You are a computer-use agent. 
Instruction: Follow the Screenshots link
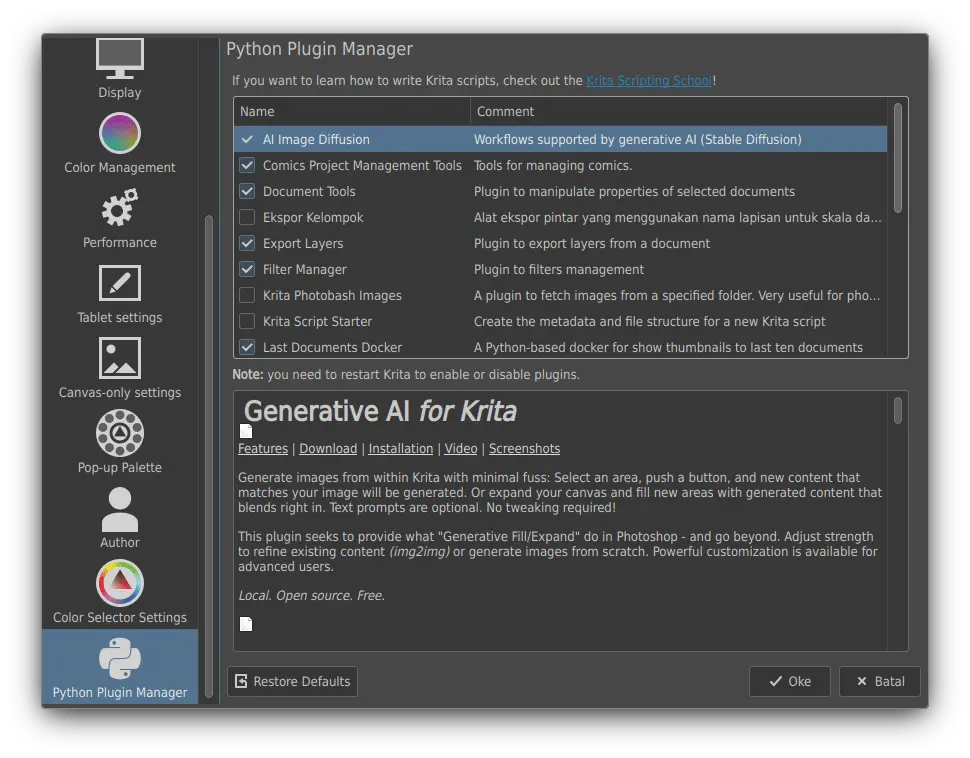[524, 449]
